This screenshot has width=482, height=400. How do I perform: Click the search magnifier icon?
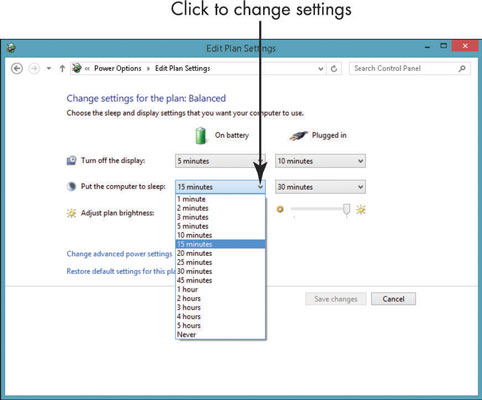coord(462,68)
